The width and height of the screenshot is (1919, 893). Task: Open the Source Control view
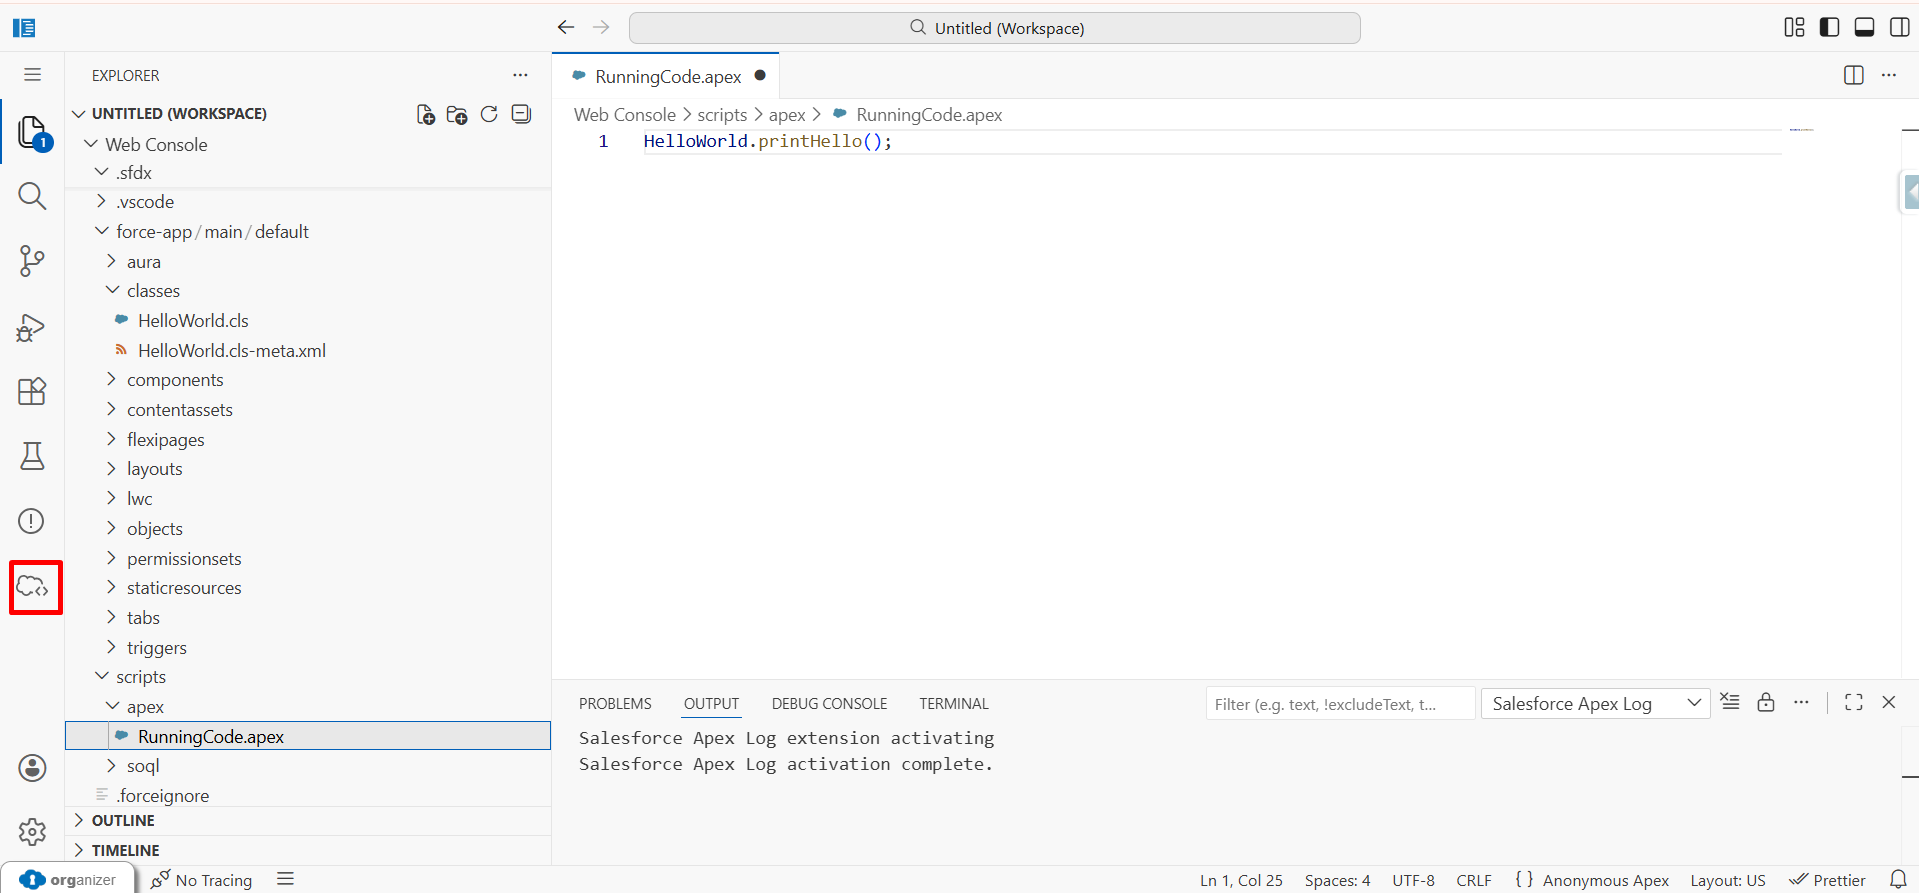pos(32,261)
